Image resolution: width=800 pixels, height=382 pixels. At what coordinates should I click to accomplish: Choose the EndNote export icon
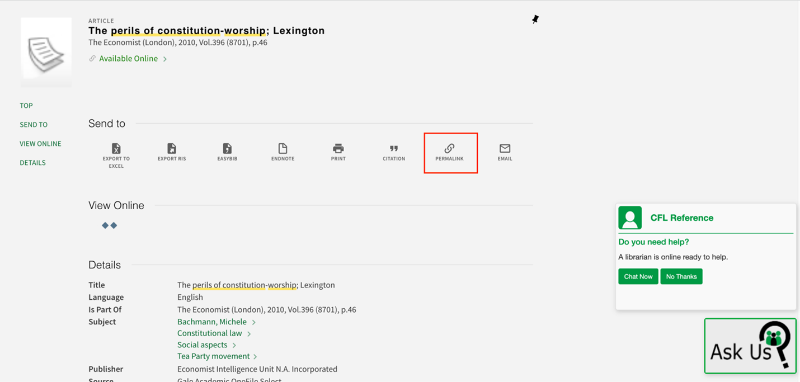point(283,148)
